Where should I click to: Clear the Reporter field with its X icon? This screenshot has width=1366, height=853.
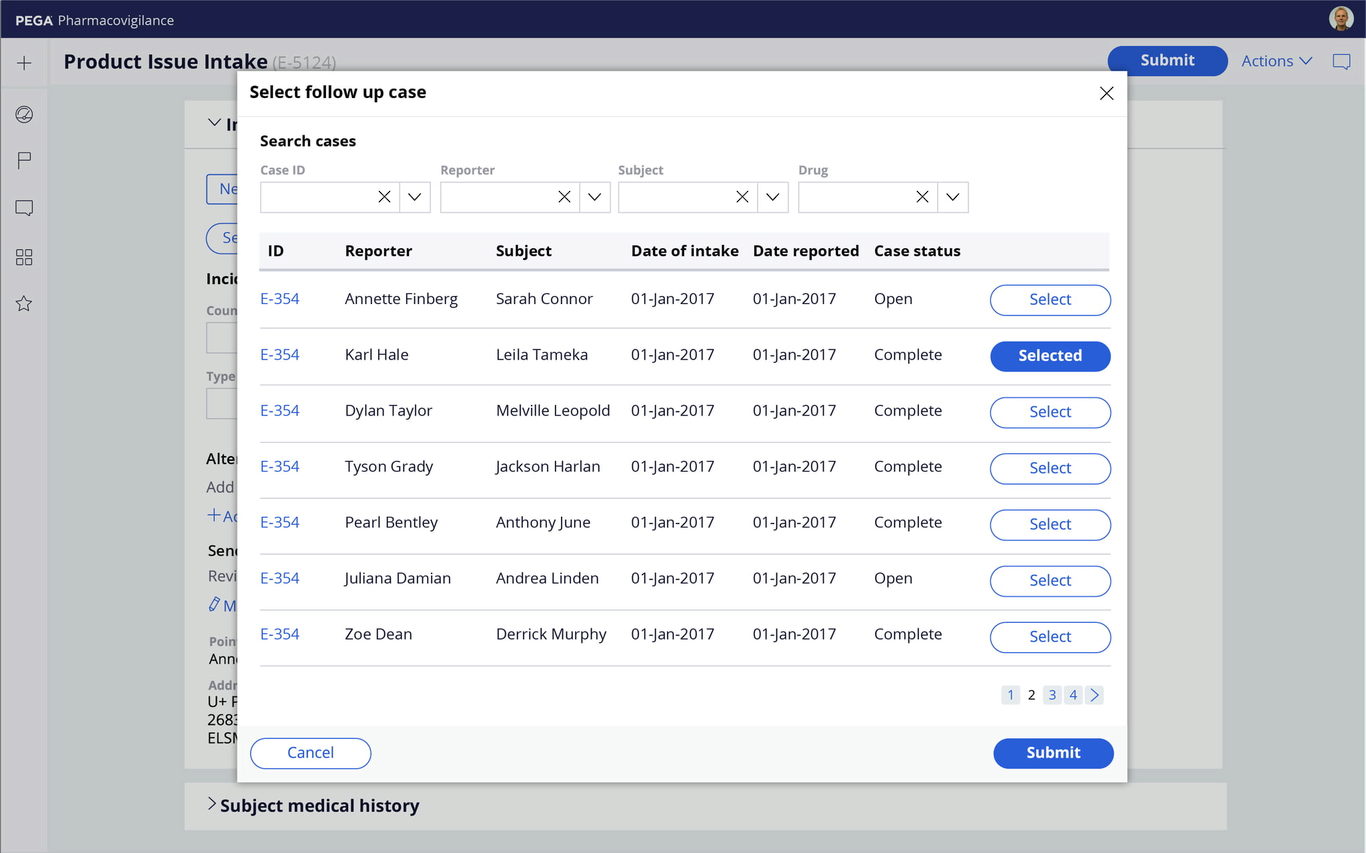coord(564,197)
